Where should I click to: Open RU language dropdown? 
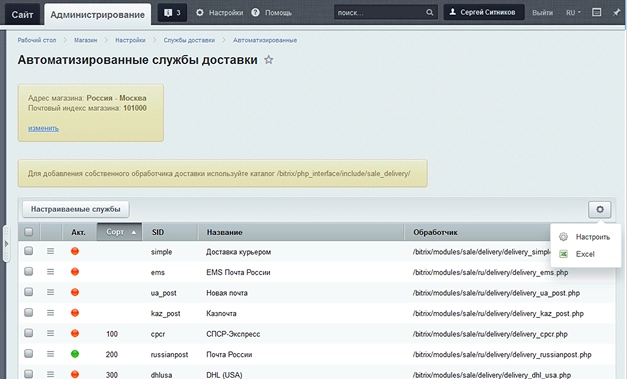coord(573,12)
